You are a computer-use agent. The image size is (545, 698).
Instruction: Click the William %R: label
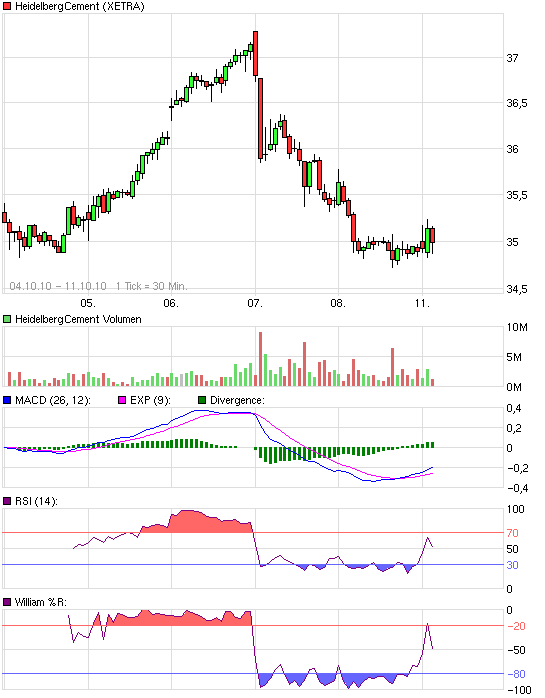(x=41, y=602)
